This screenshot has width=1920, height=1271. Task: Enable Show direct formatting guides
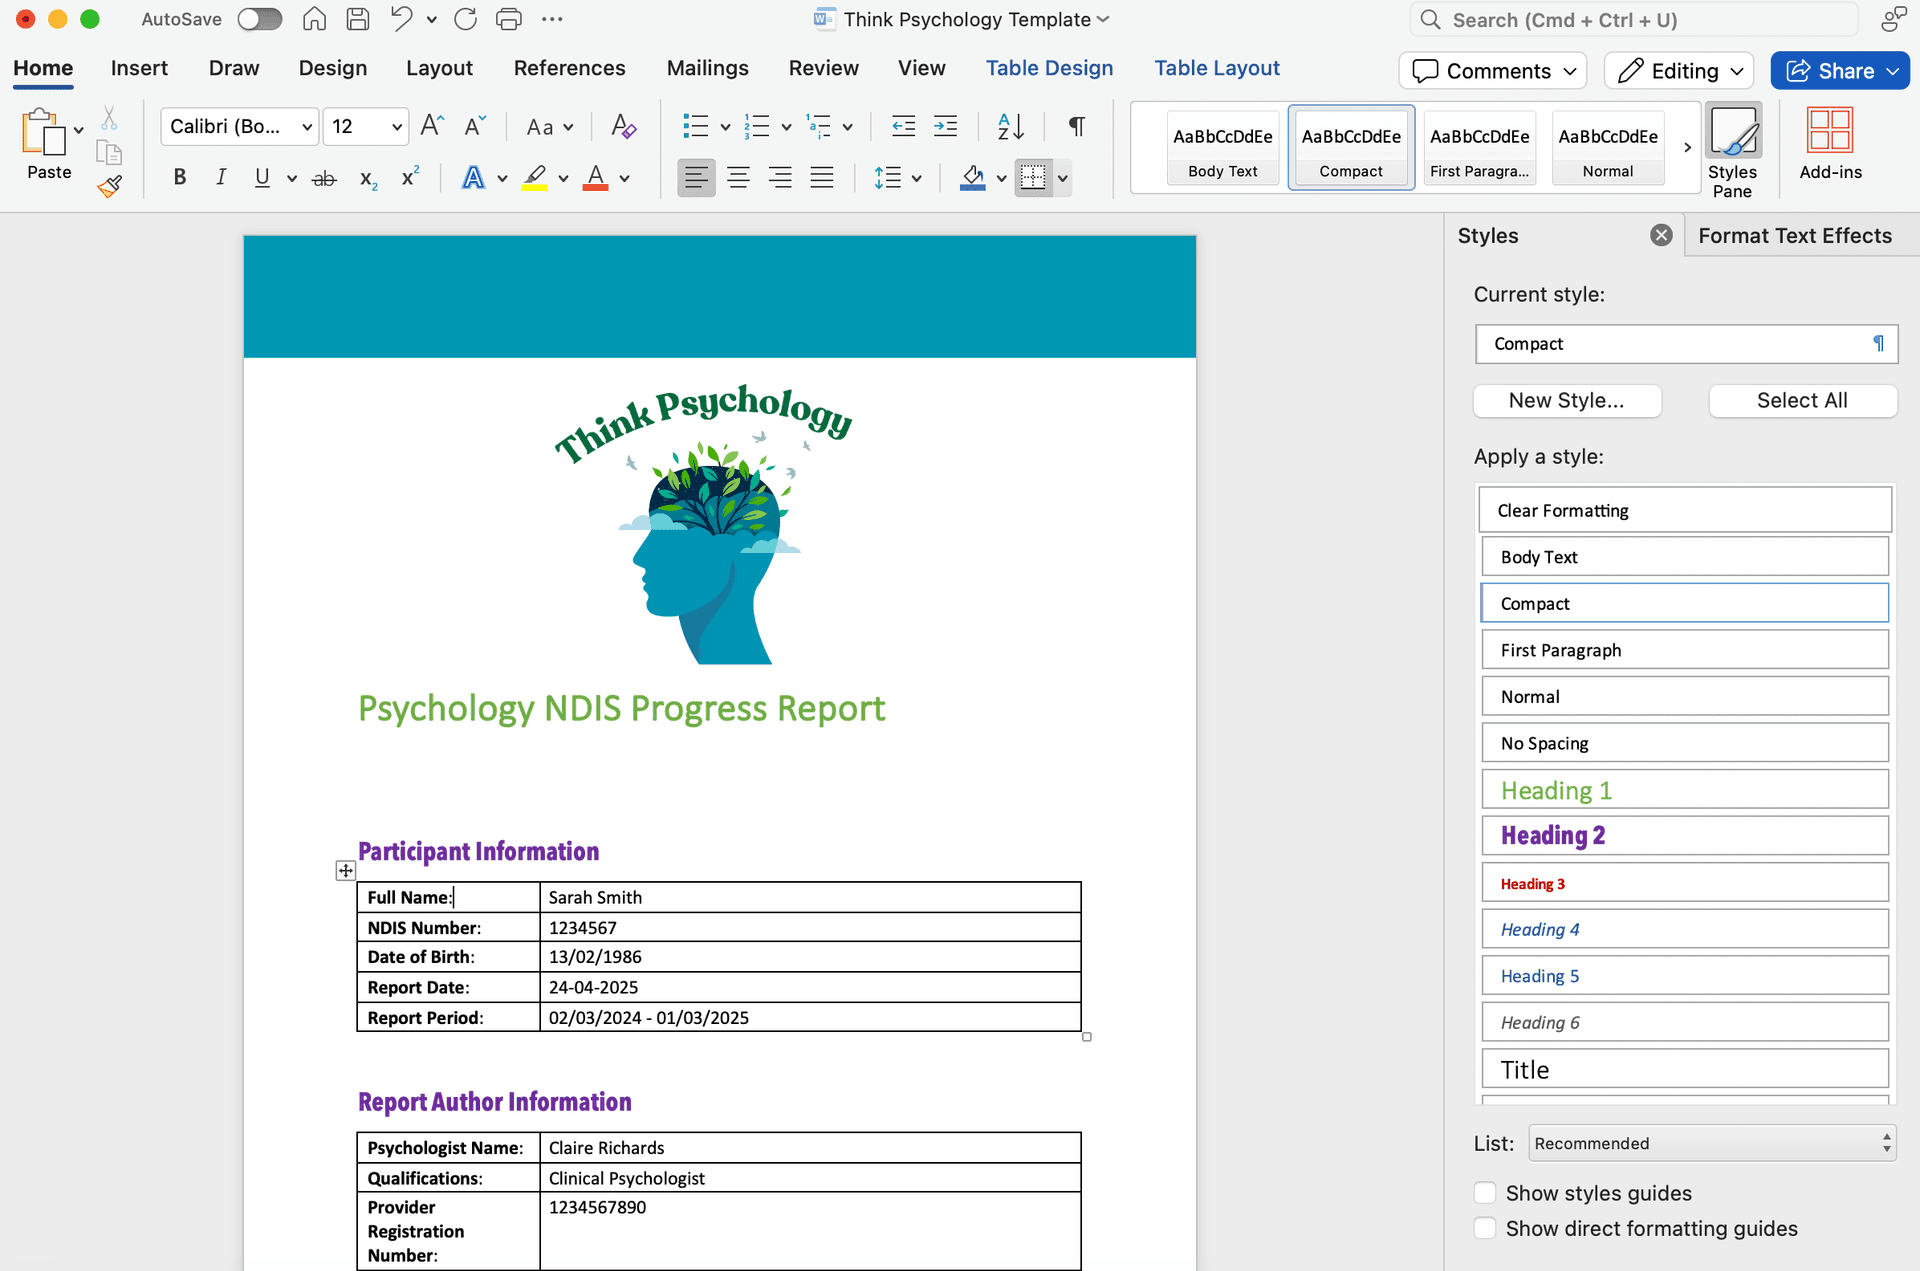click(1484, 1228)
